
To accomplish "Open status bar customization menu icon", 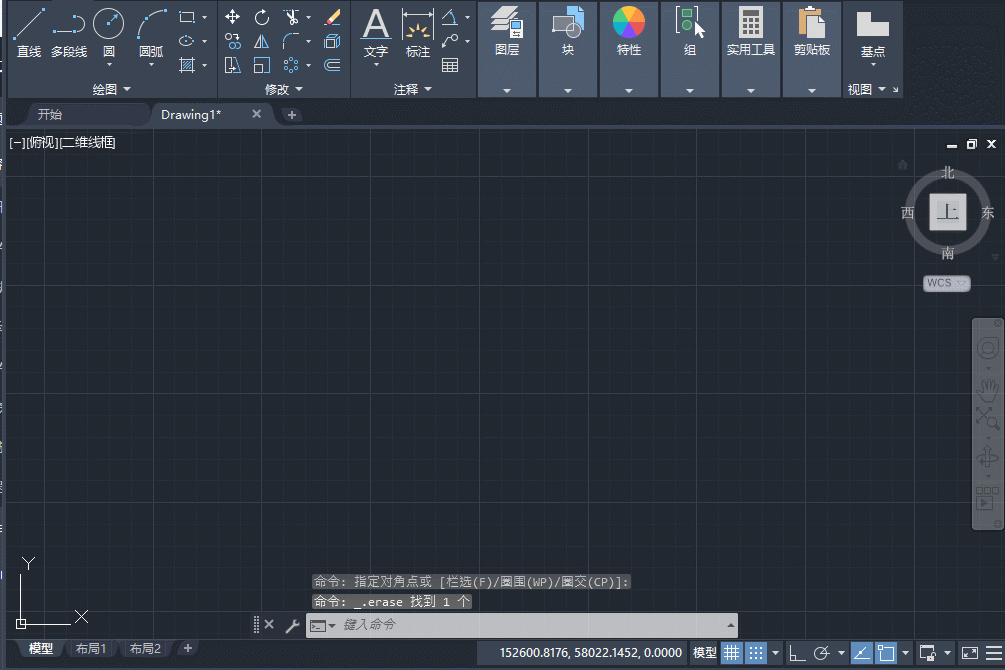I will (995, 653).
